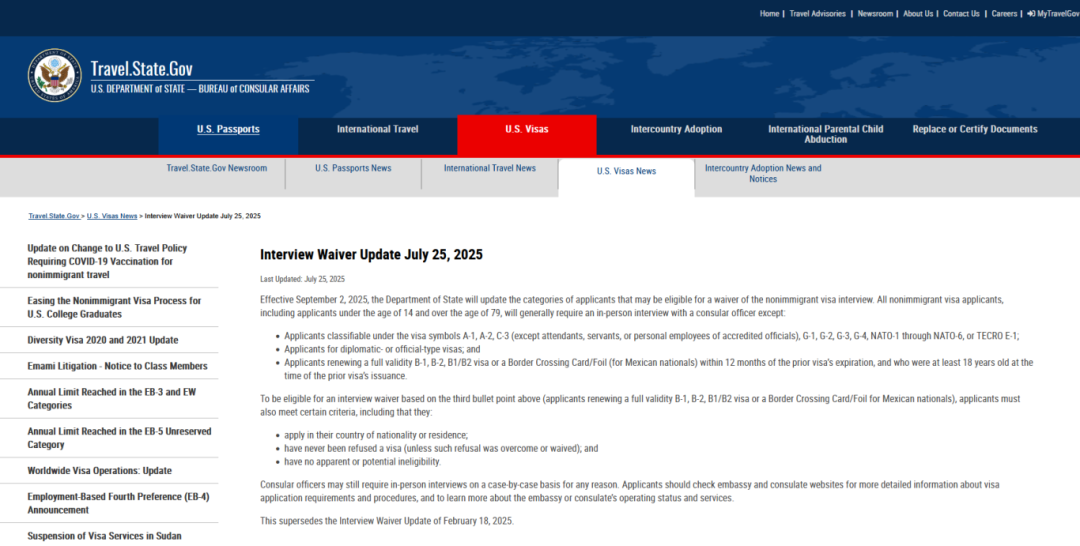Open Diversity Visa 2020 and 2021 Update
Screen dimensions: 1080x546
(103, 340)
